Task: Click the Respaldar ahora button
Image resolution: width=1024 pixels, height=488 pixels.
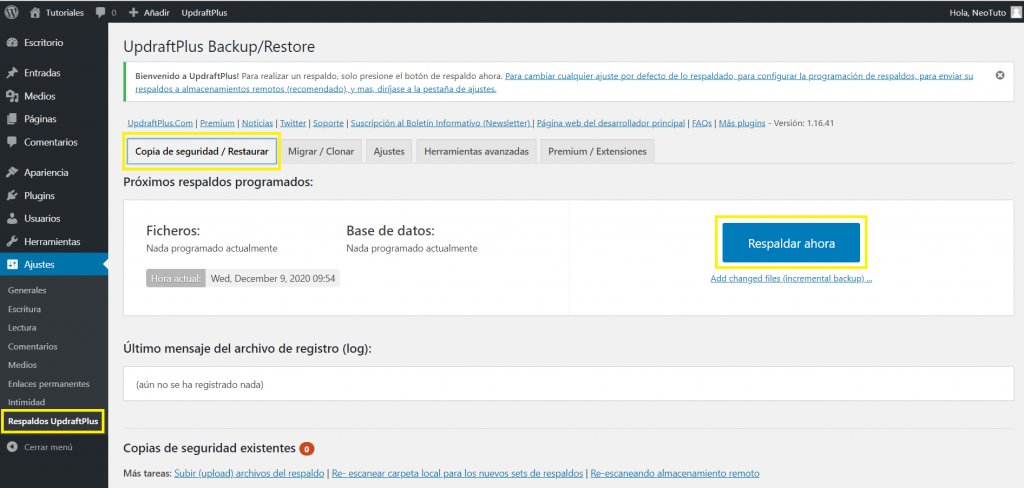Action: point(791,243)
